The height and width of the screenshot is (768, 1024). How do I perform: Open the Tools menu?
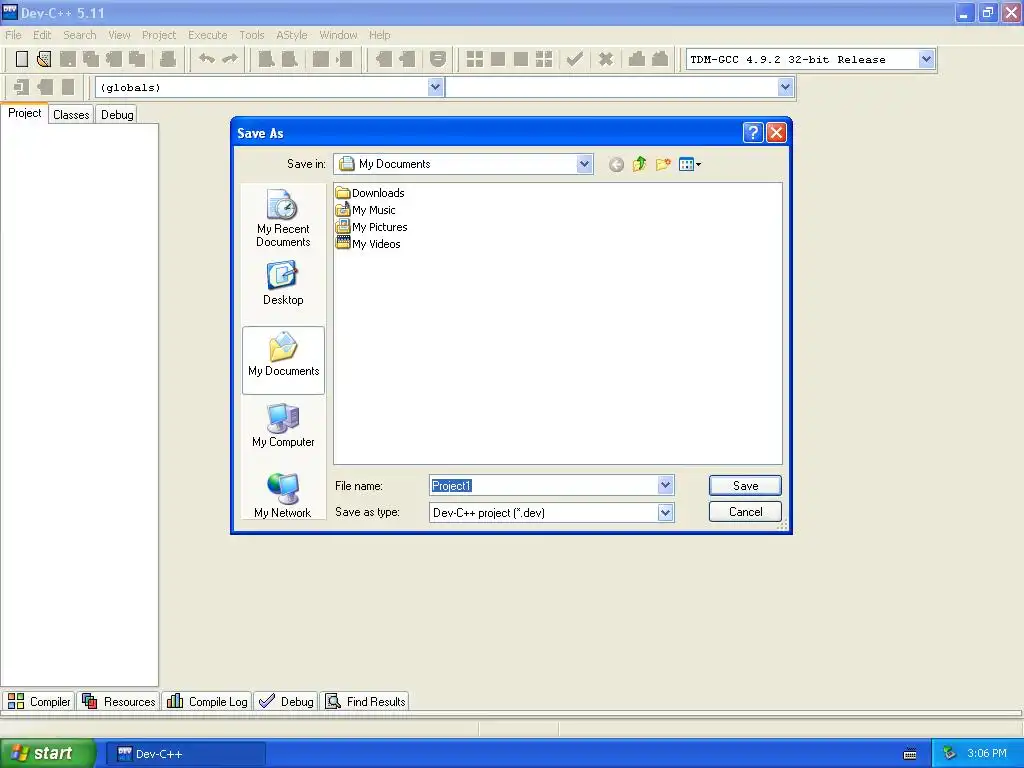[251, 35]
